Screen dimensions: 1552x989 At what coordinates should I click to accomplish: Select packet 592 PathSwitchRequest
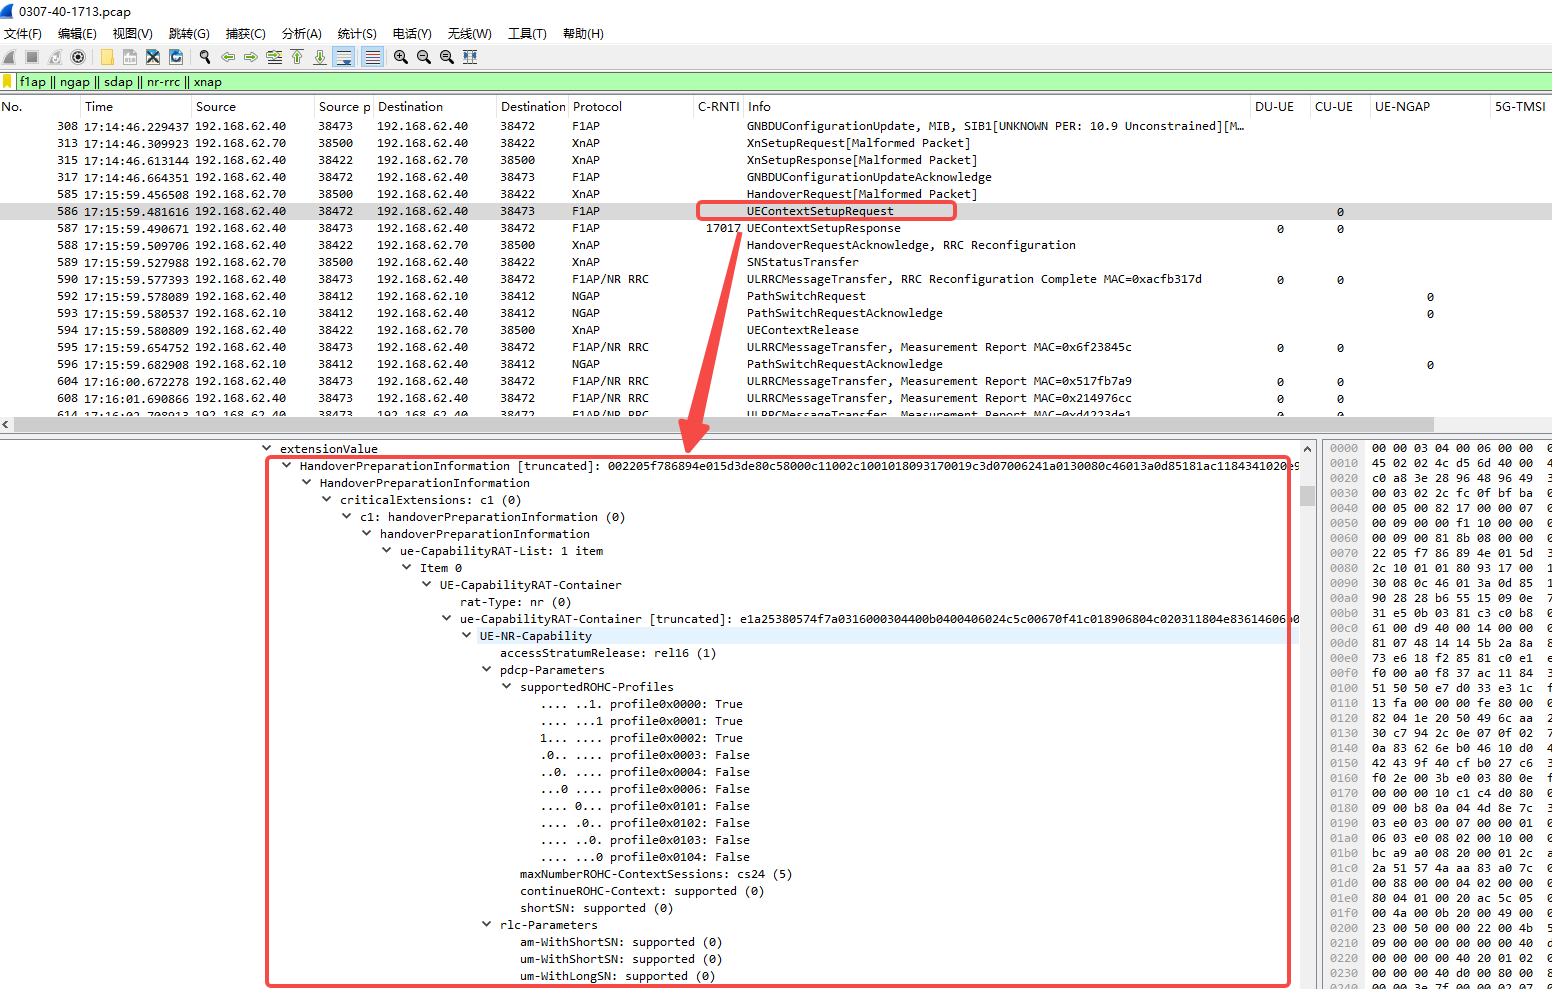pos(776,296)
